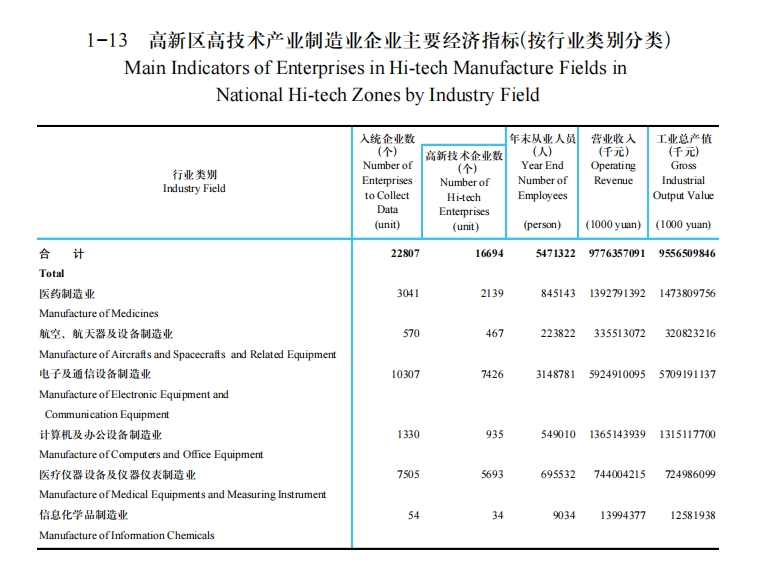Select the employees value 9034
762x568 pixels.
[x=563, y=515]
